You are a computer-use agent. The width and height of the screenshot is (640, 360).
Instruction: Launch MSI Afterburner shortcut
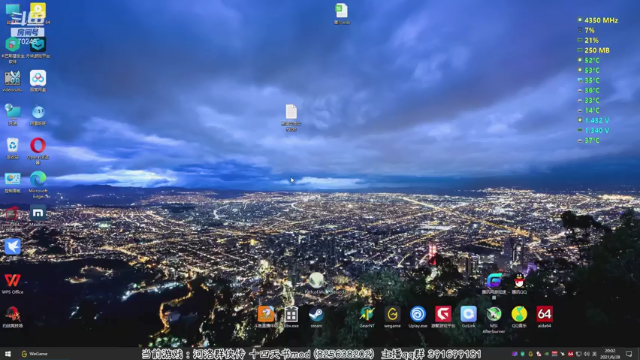pos(494,317)
